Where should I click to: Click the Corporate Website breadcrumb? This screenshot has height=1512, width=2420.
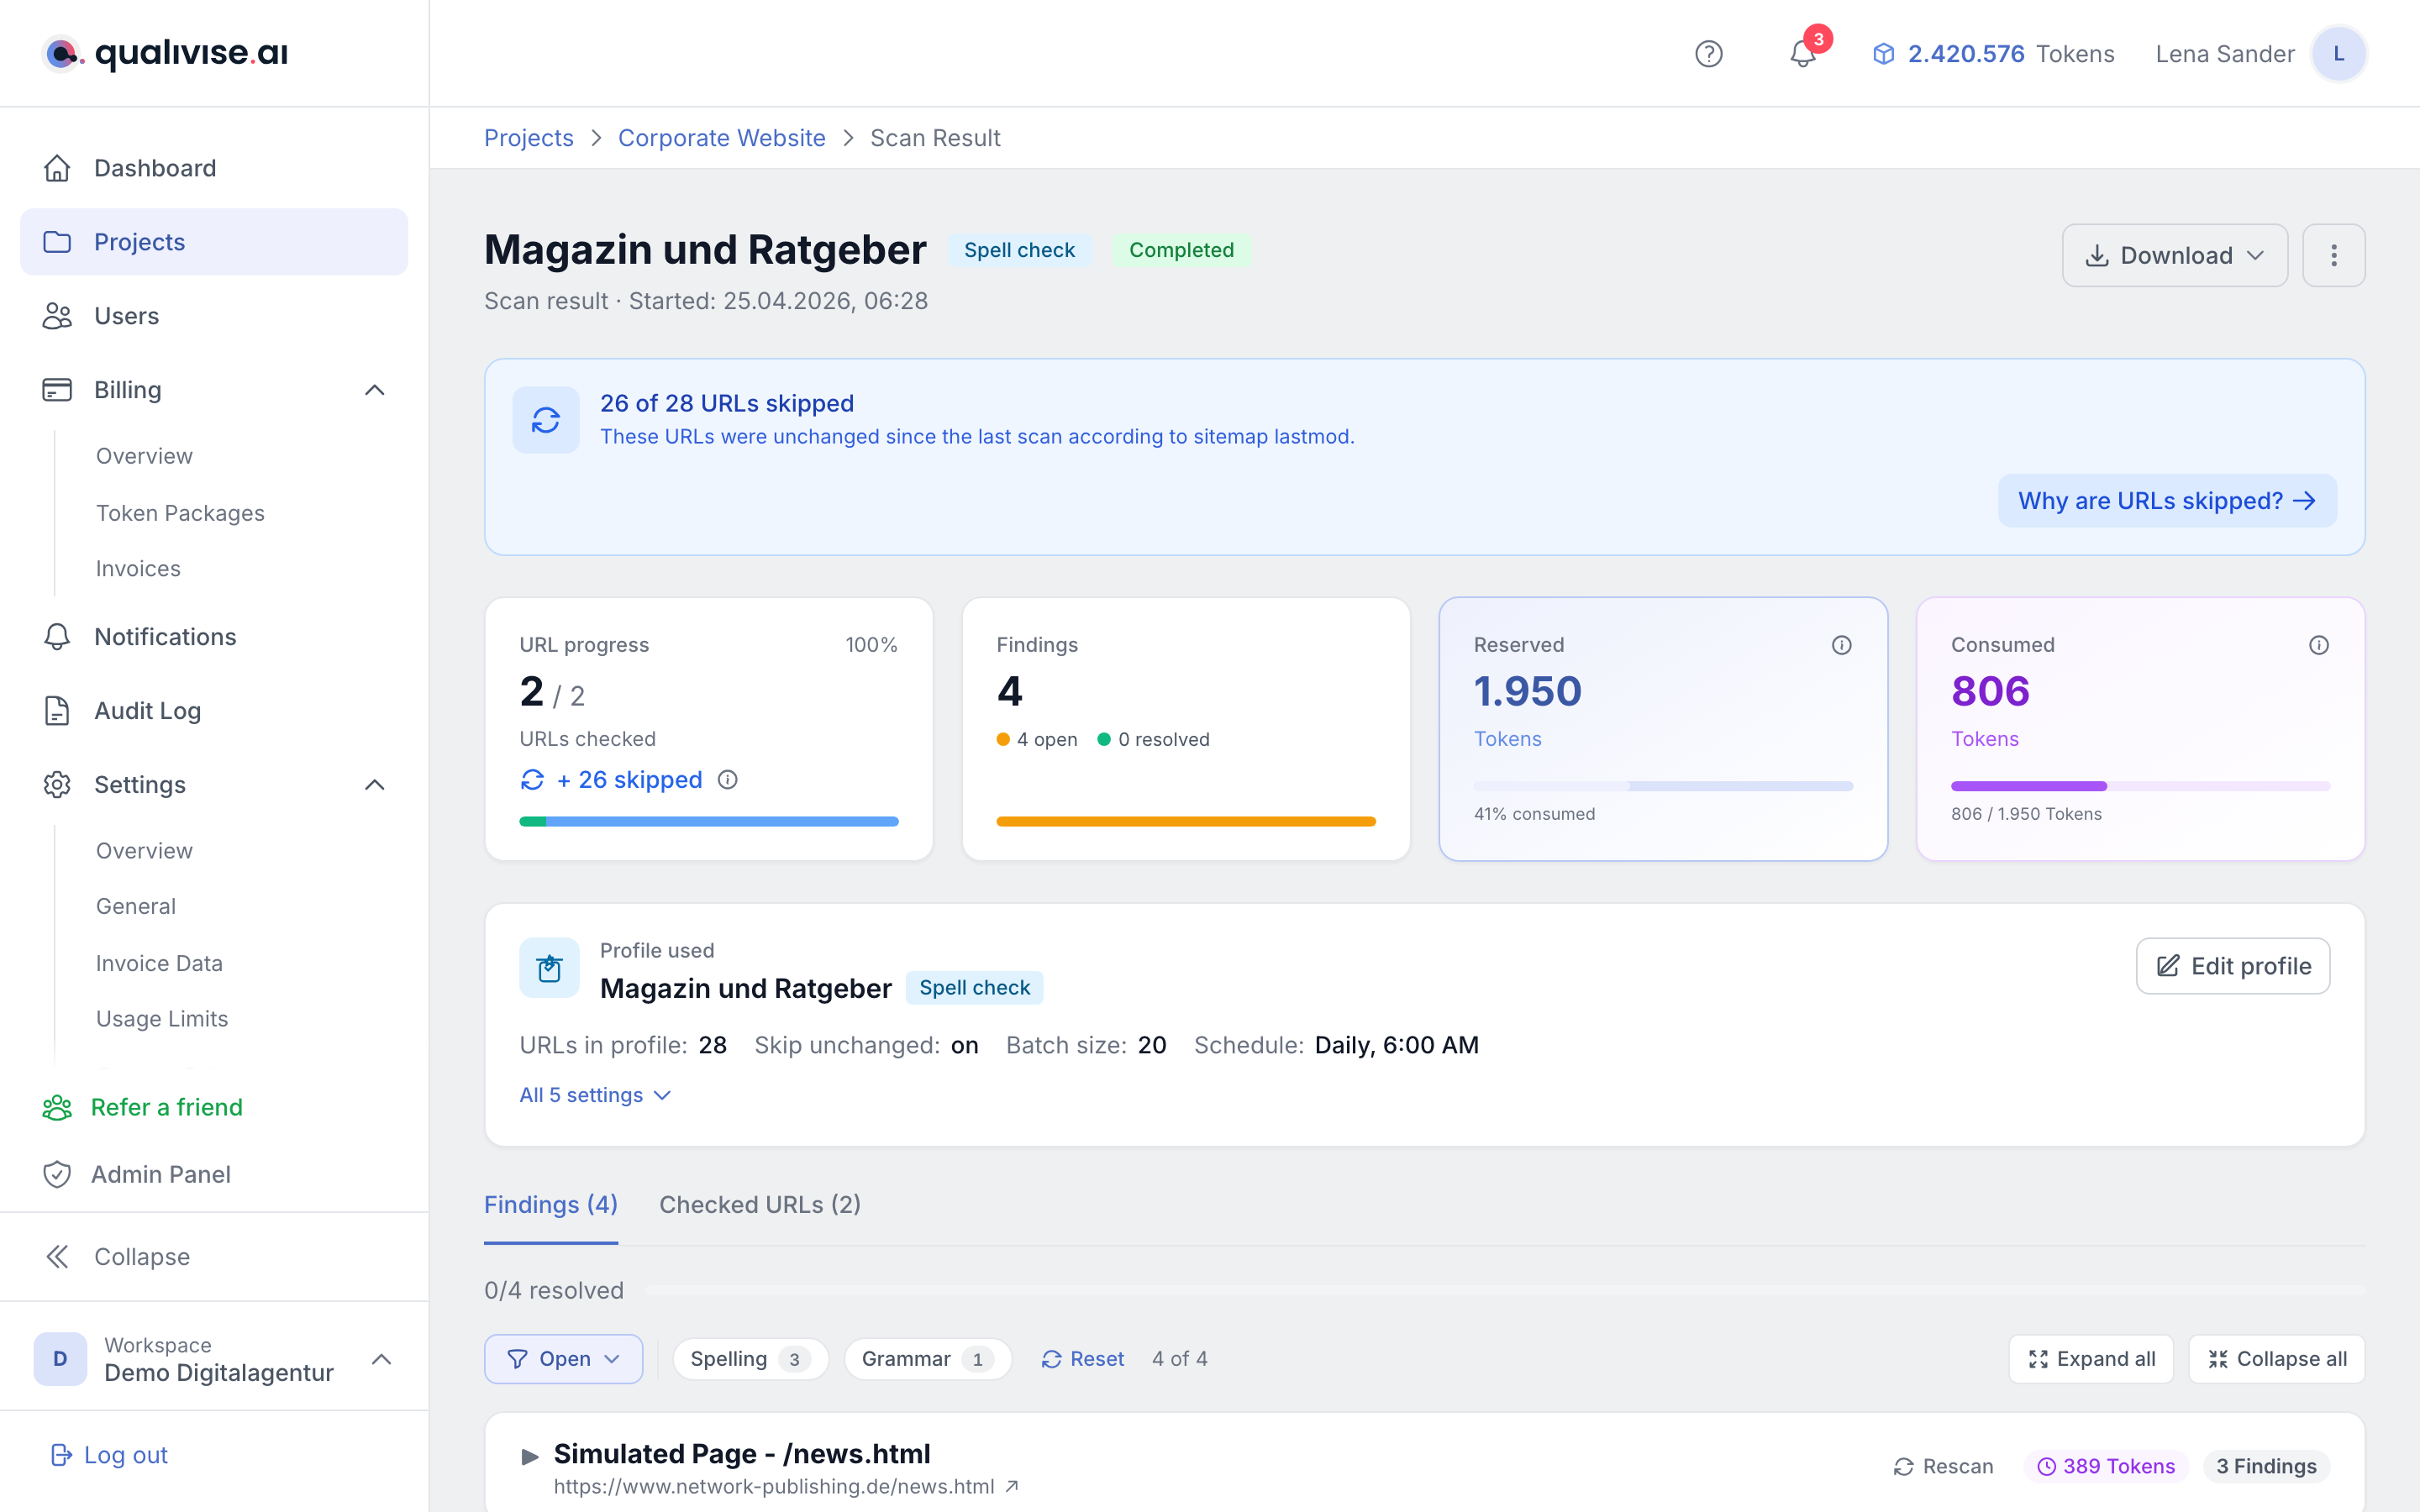721,138
